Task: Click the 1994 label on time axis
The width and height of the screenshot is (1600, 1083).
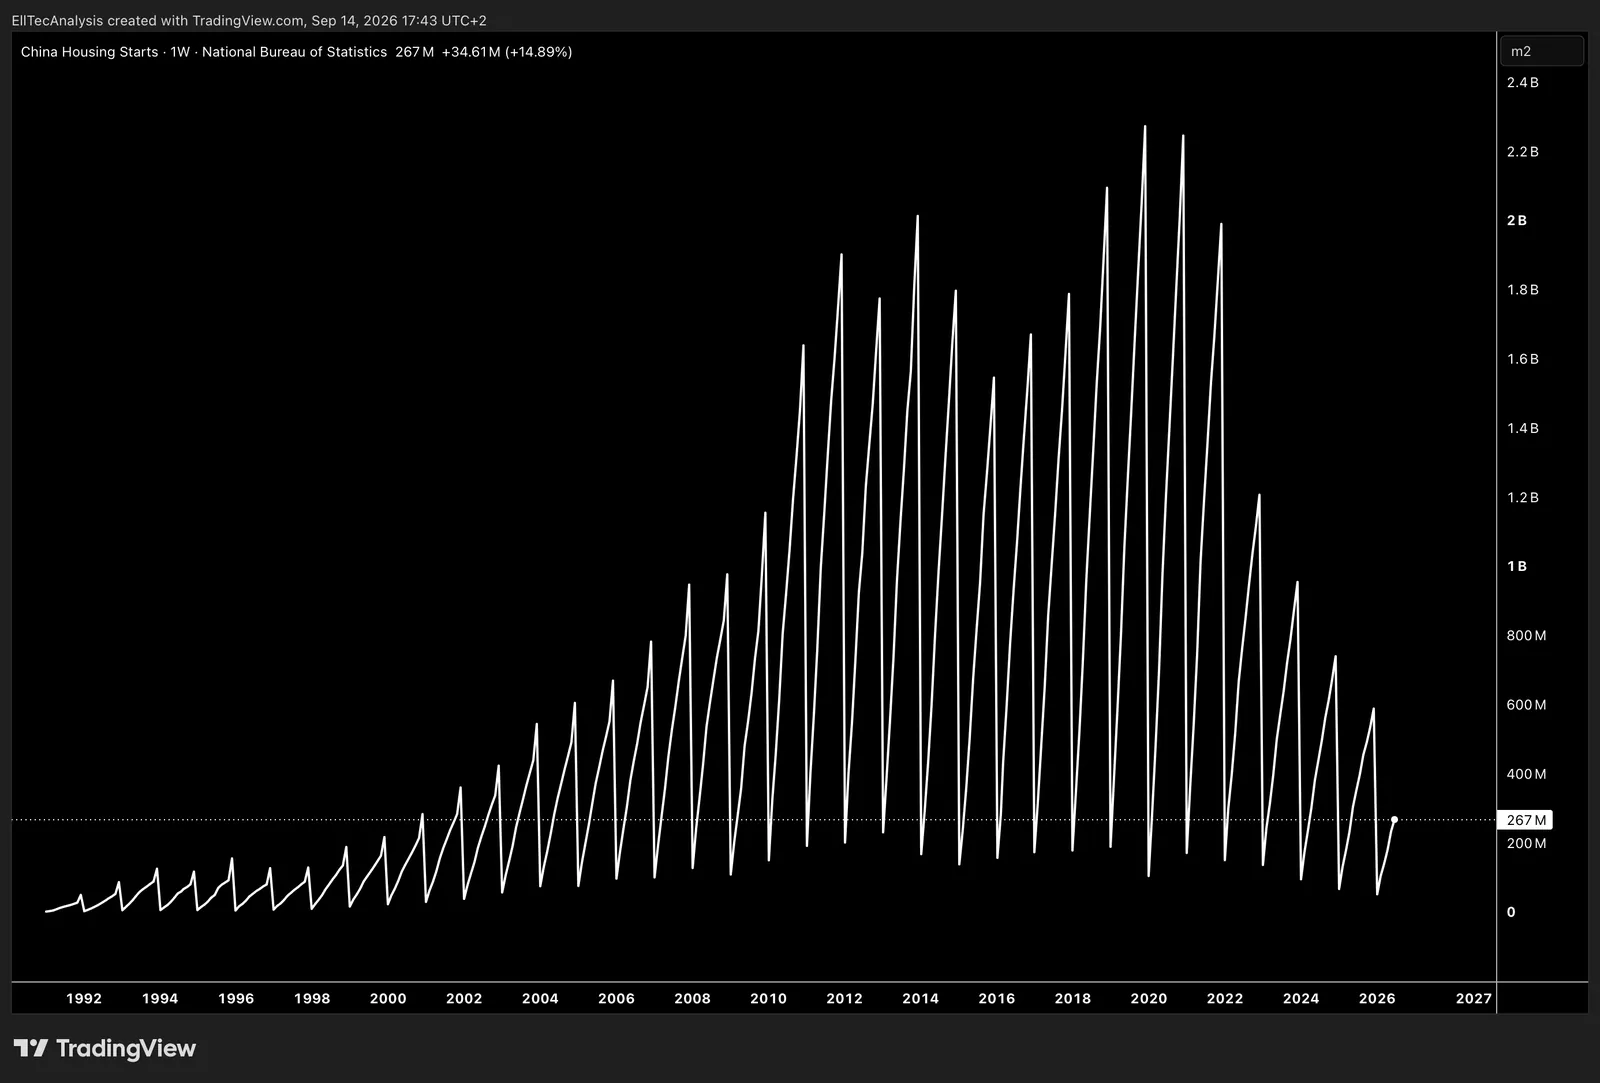Action: (x=160, y=998)
